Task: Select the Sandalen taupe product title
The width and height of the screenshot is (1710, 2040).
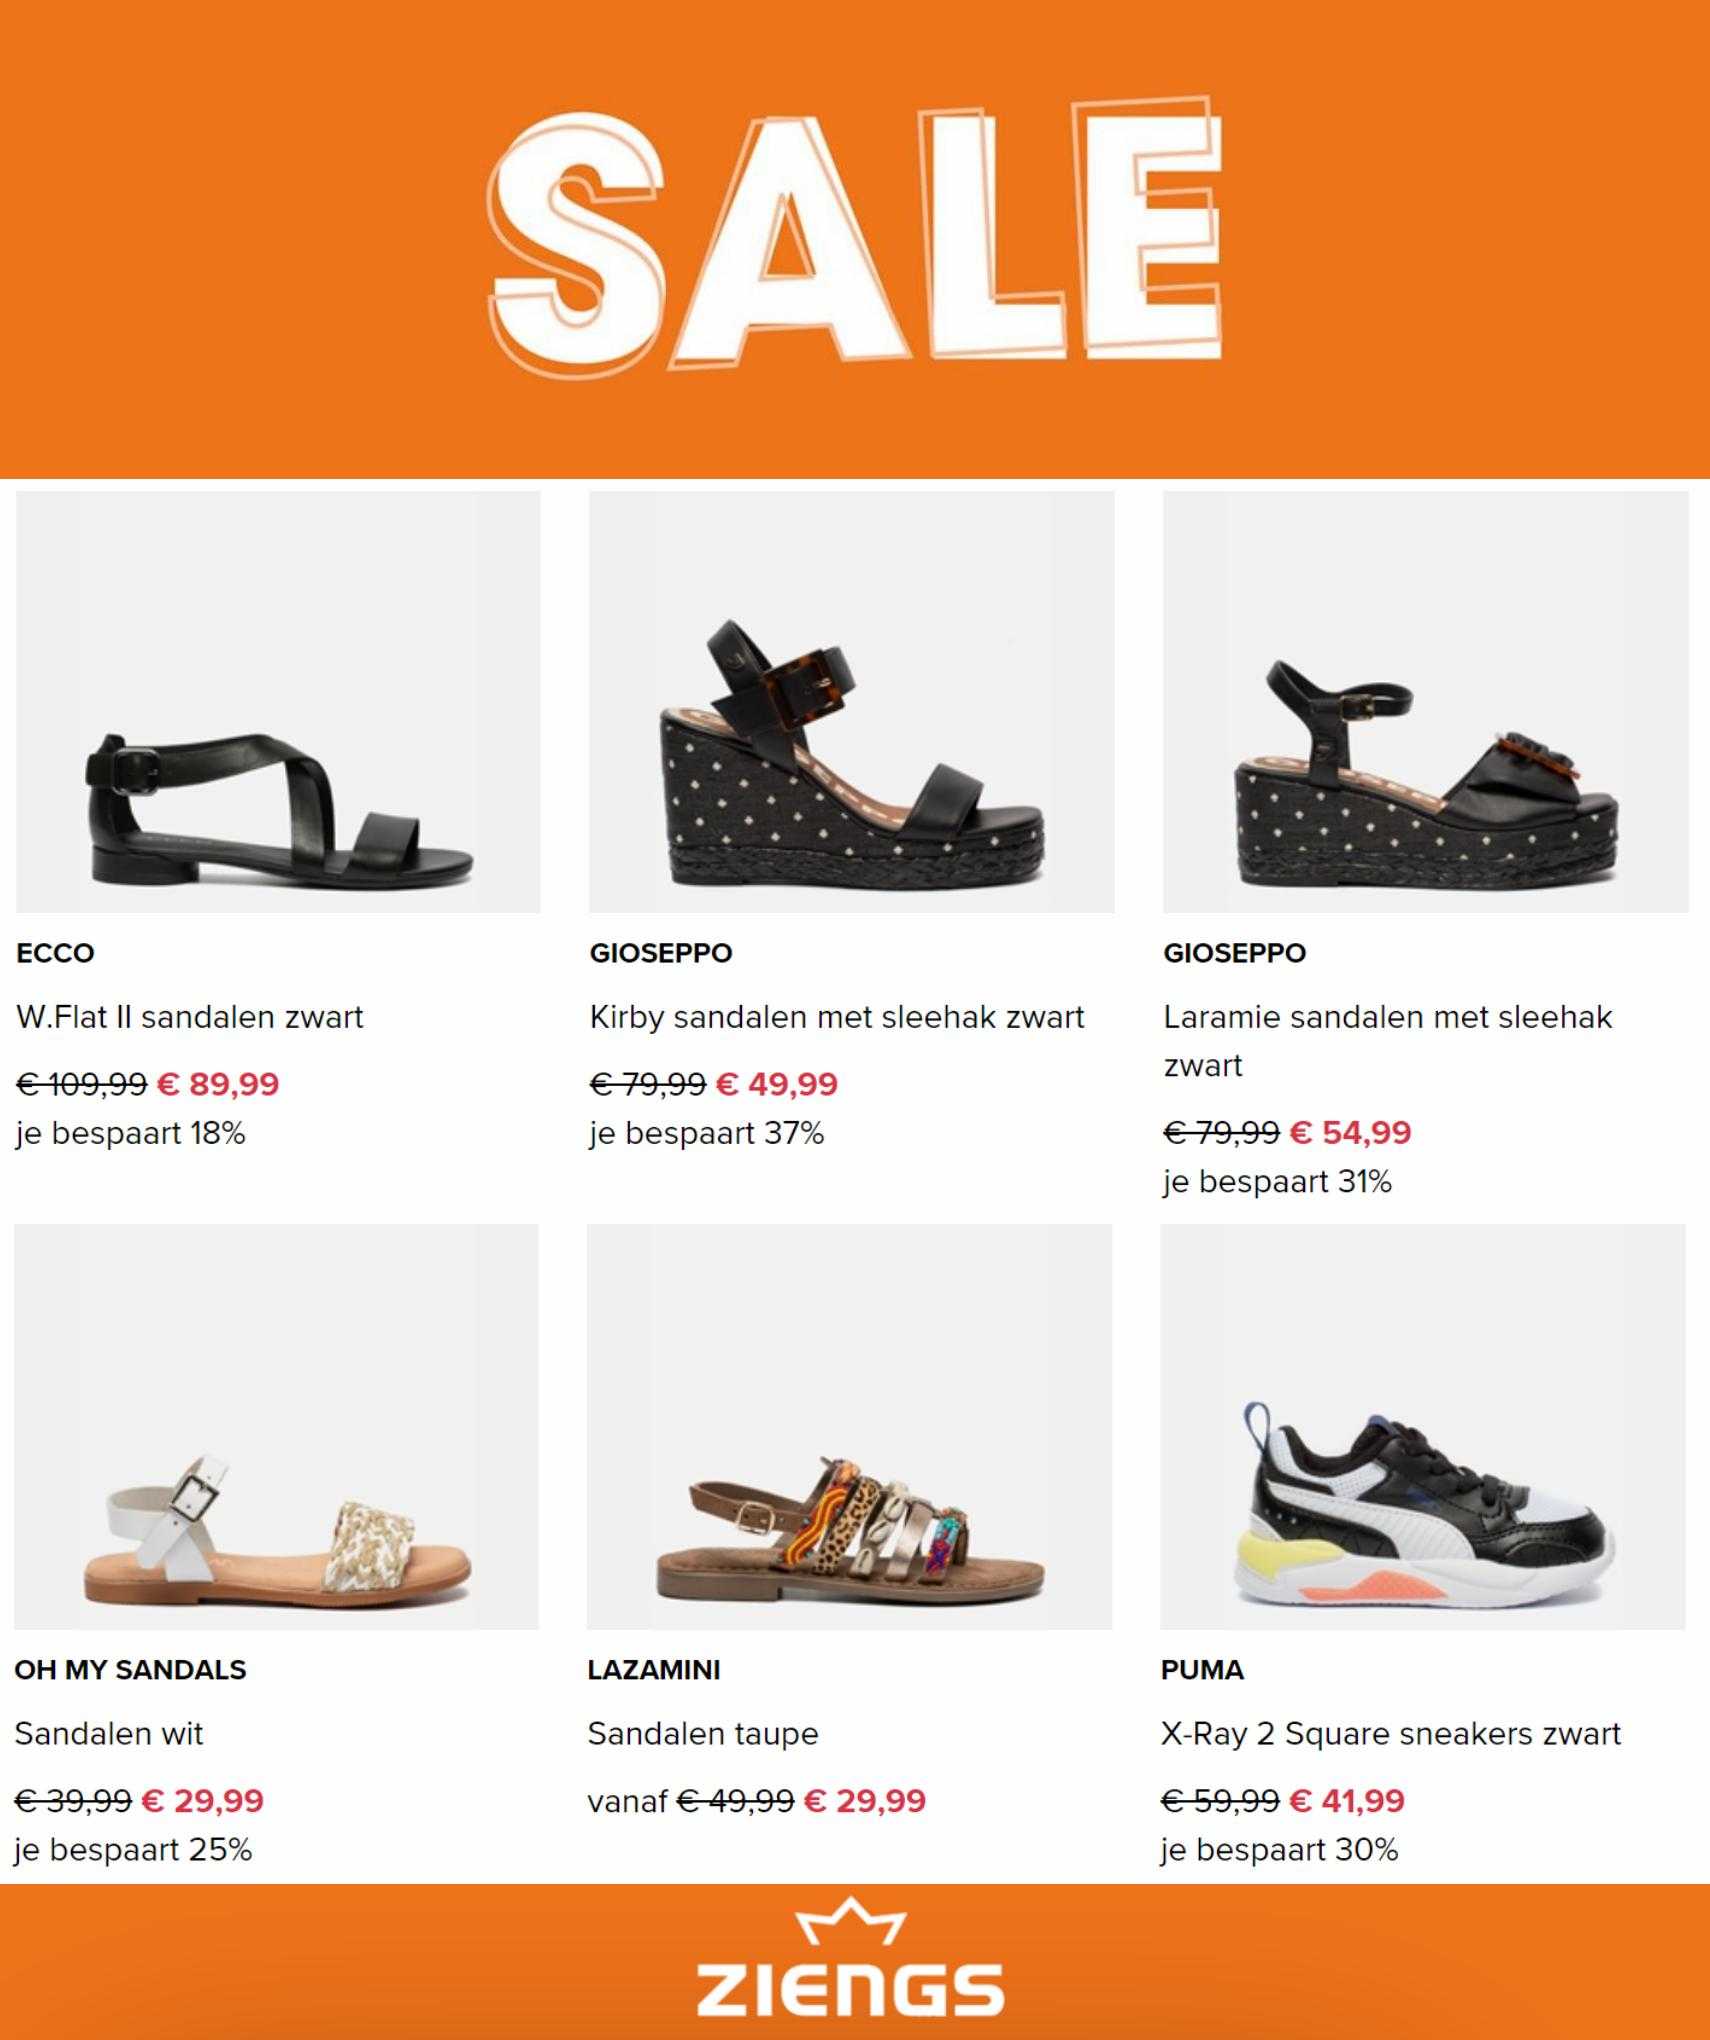Action: coord(703,1733)
